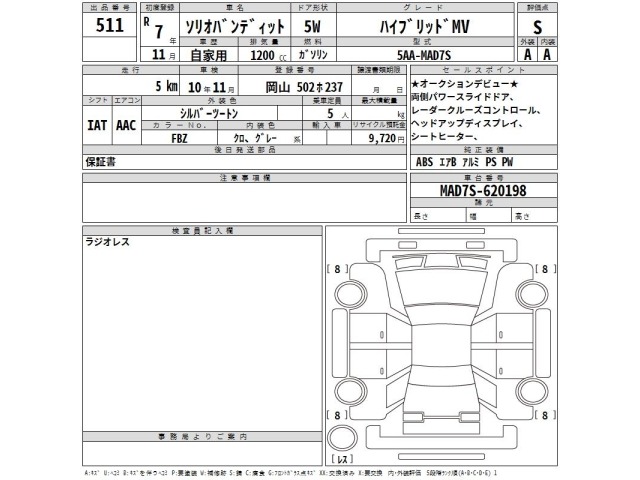Viewport: 640px width, 480px height.
Task: Click the 保証書 entry
Action: click(x=100, y=162)
